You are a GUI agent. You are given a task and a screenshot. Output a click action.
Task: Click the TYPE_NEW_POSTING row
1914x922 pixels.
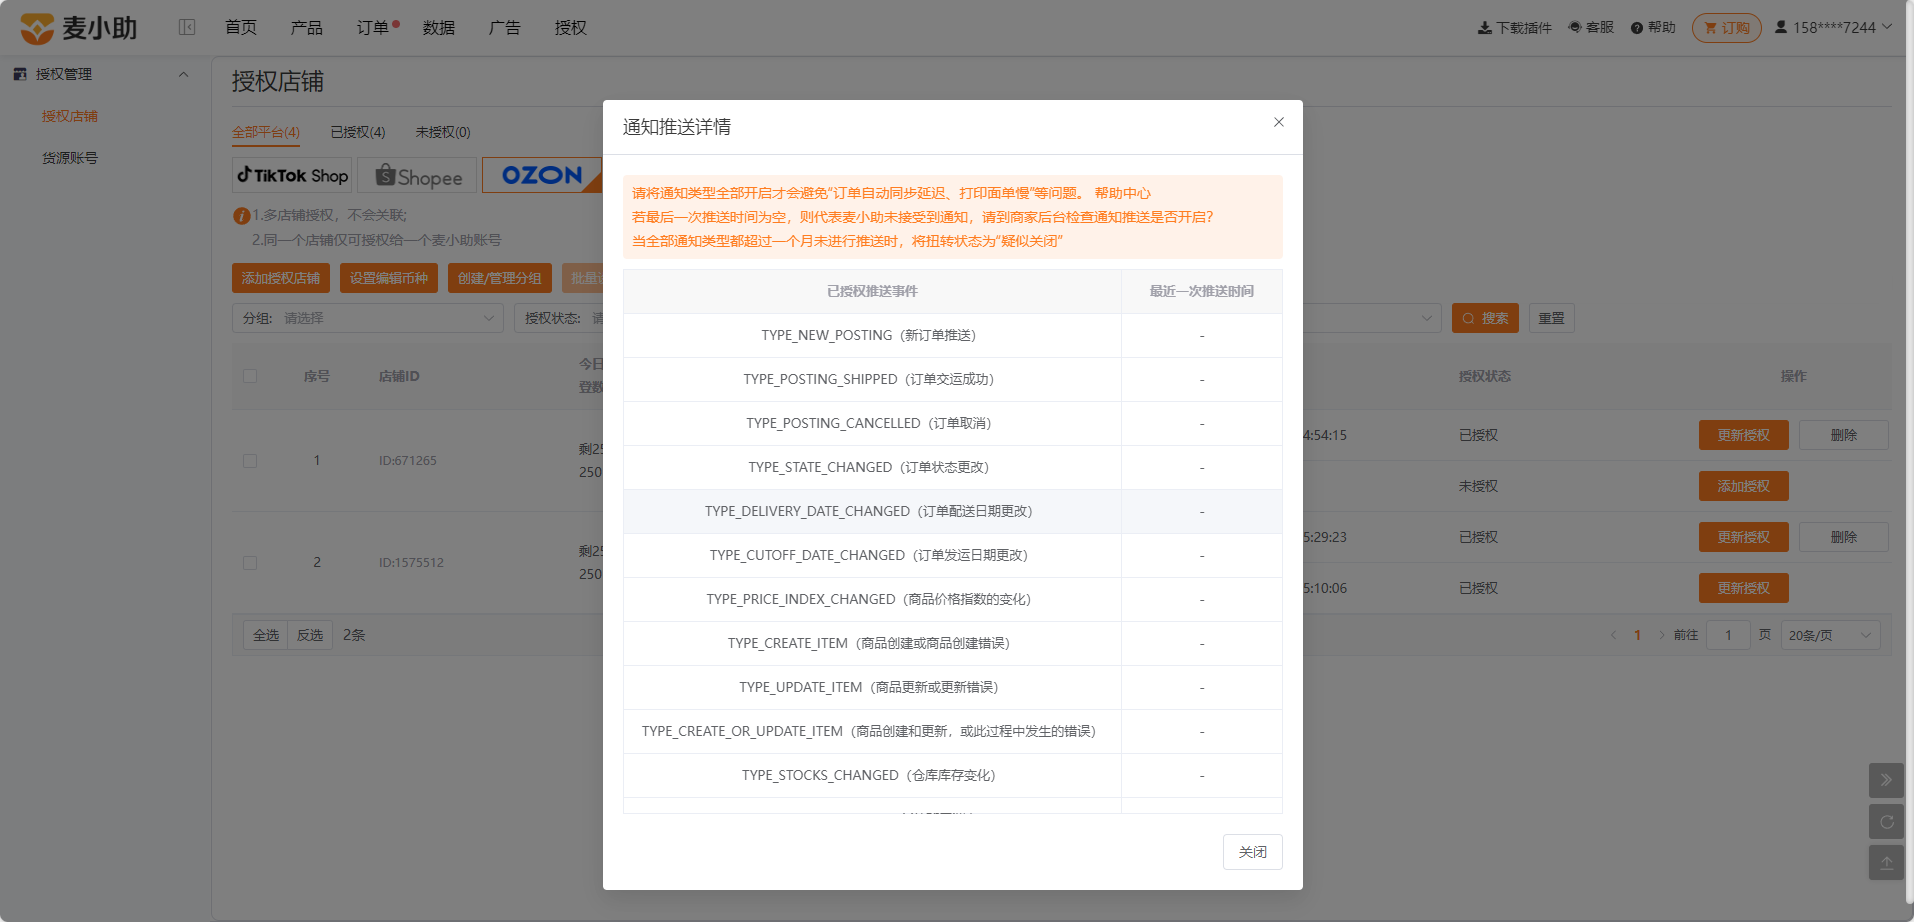point(952,335)
